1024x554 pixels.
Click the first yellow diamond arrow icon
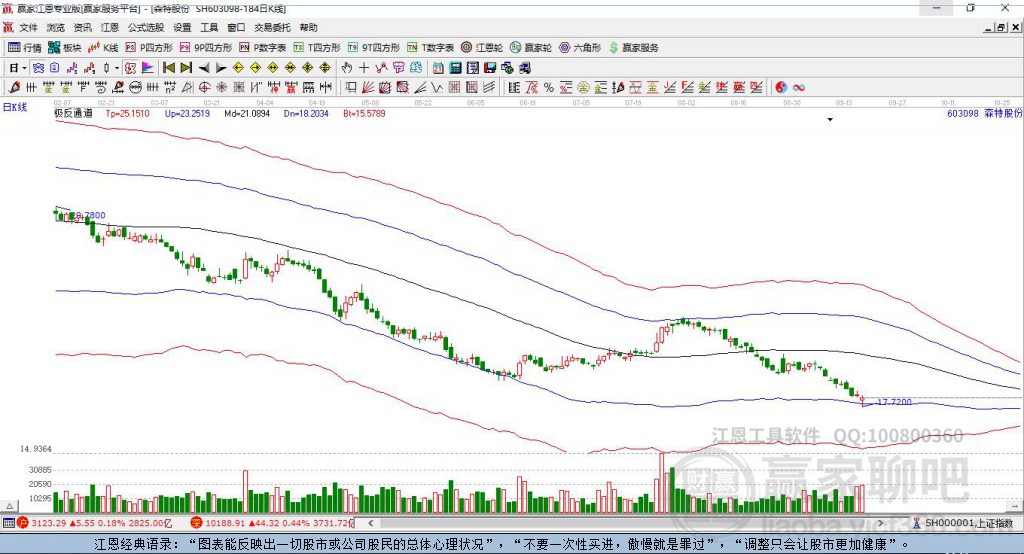coord(238,68)
